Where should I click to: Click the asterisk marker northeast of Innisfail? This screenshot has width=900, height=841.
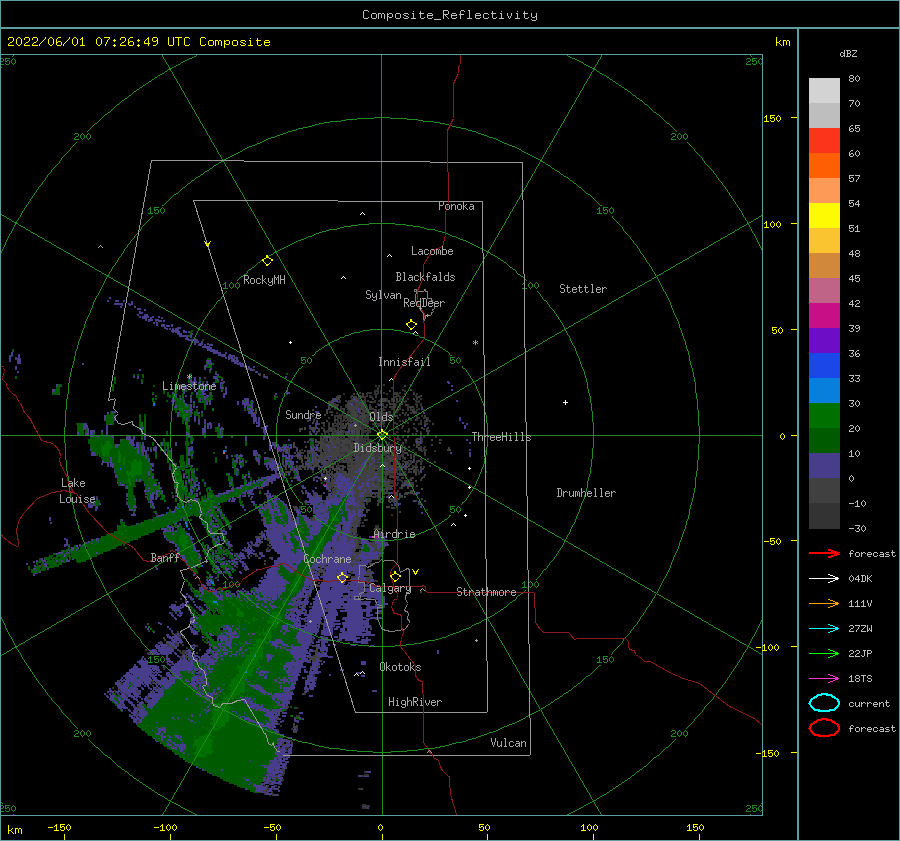475,343
